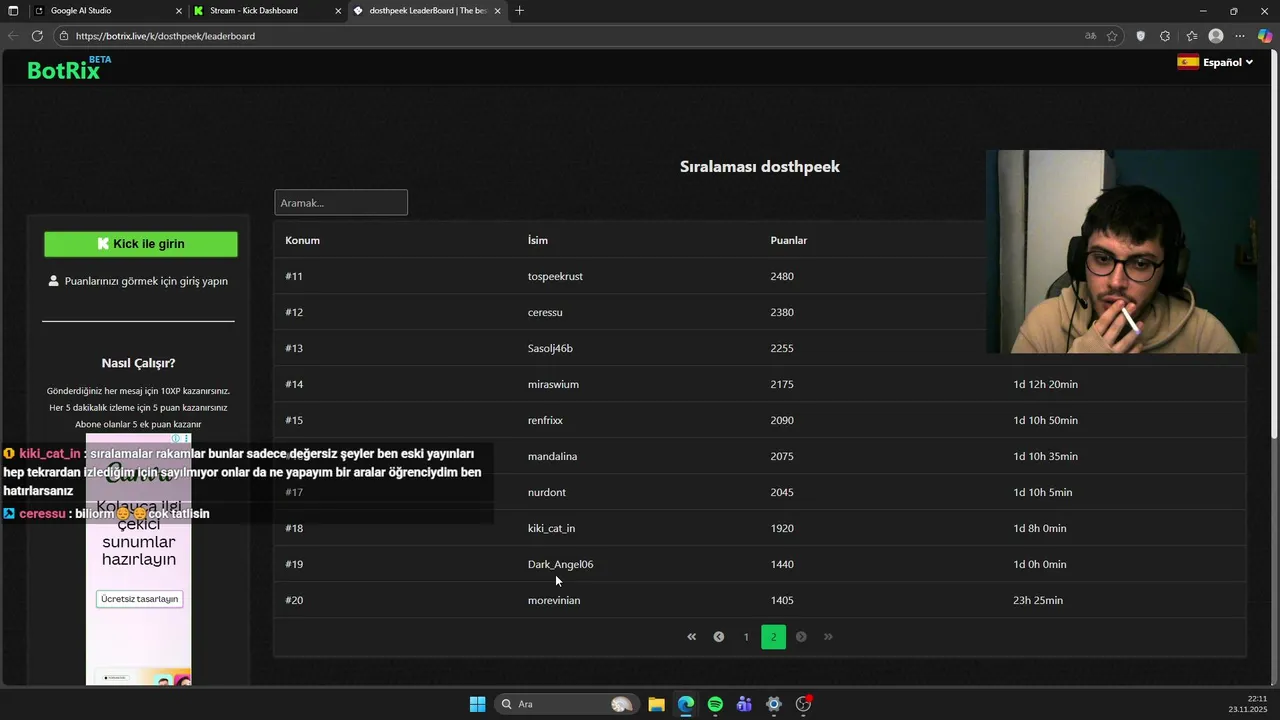Click the watch time 23h 25min
The height and width of the screenshot is (720, 1280).
pos(1038,600)
